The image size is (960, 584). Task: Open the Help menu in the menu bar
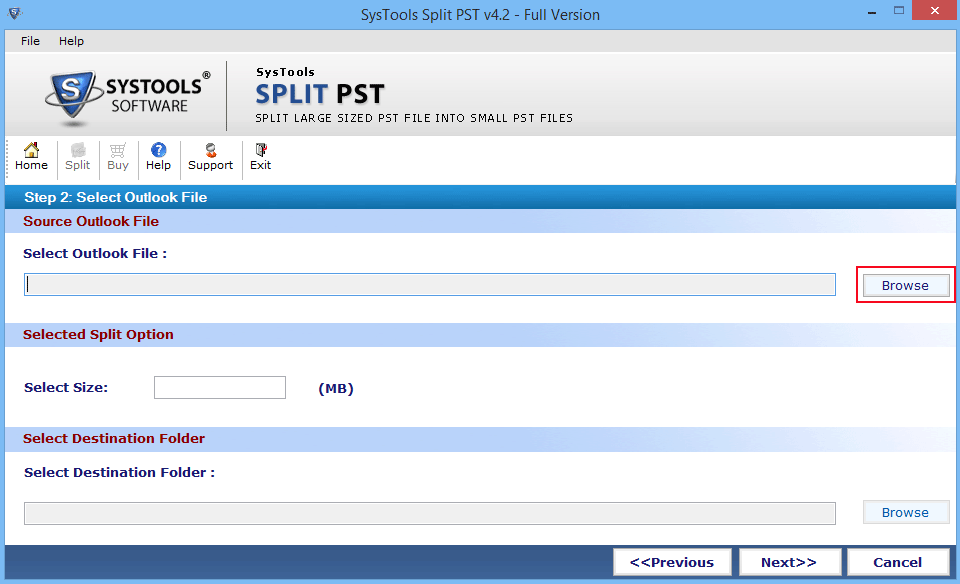point(71,41)
